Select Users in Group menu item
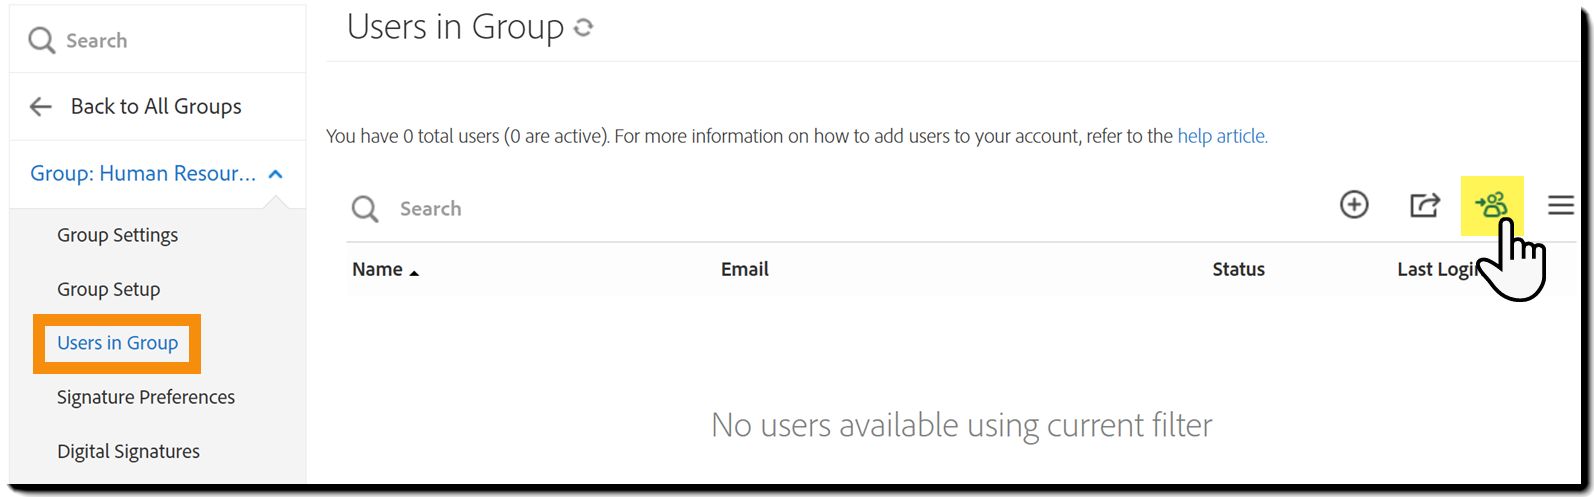The height and width of the screenshot is (497, 1594). (x=117, y=343)
